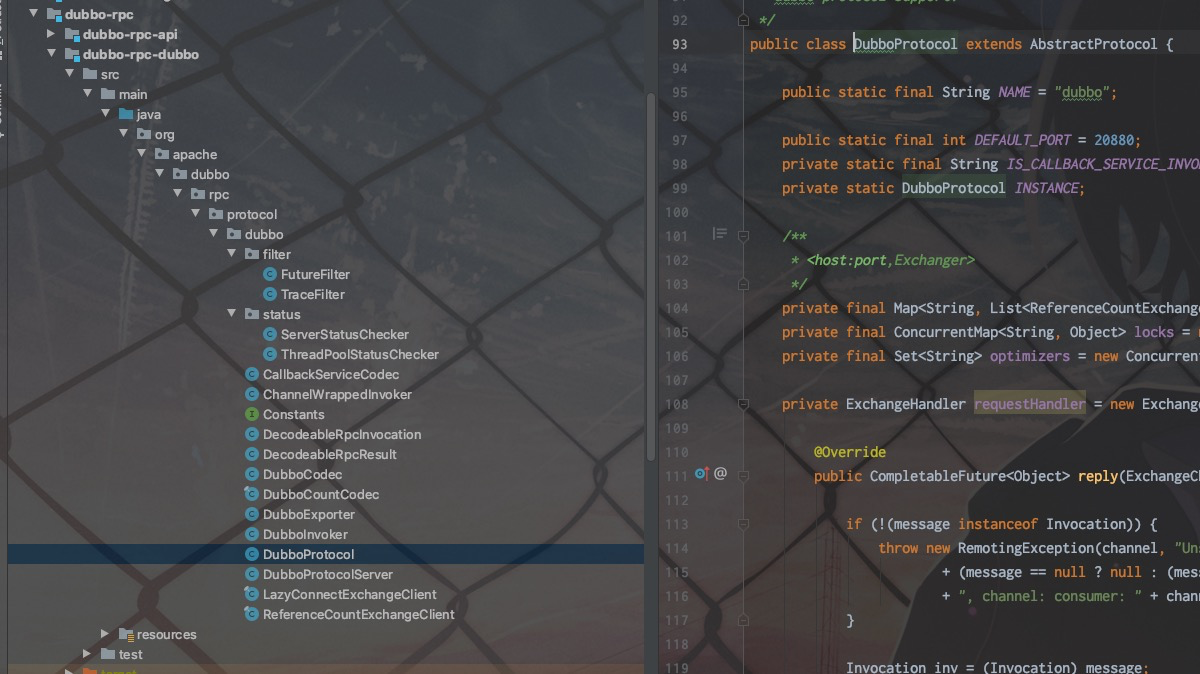1200x674 pixels.
Task: Click the ServerStatusChecker class icon
Action: (270, 334)
